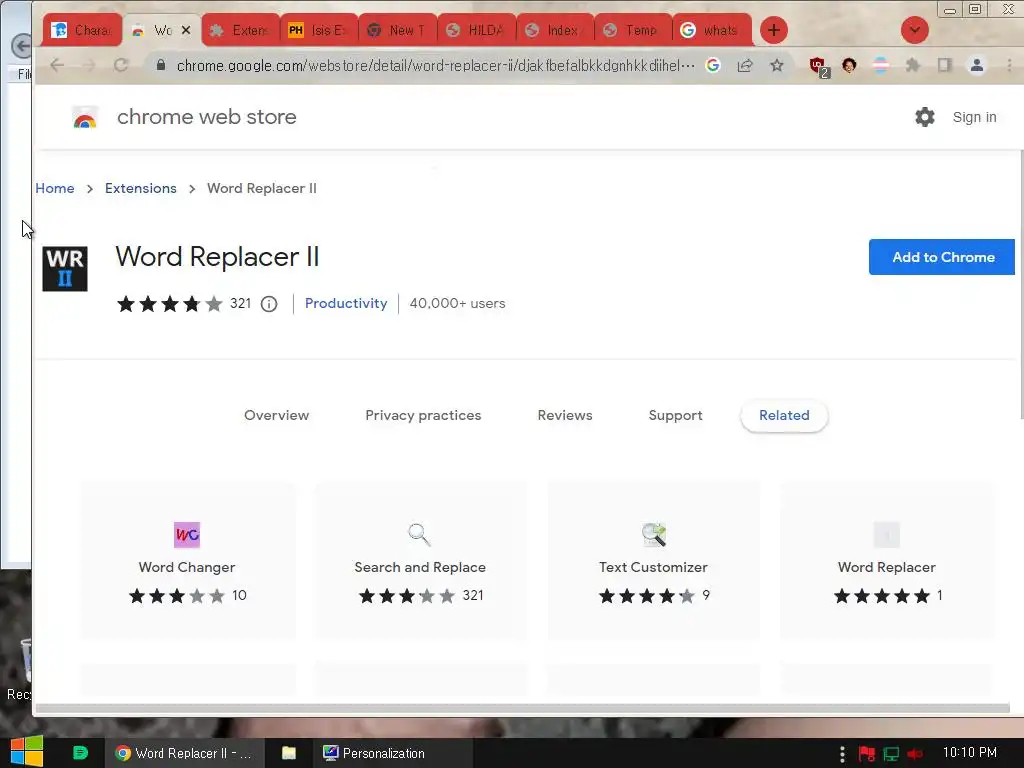Click the Text Customizer icon
1024x768 pixels.
[x=653, y=535]
